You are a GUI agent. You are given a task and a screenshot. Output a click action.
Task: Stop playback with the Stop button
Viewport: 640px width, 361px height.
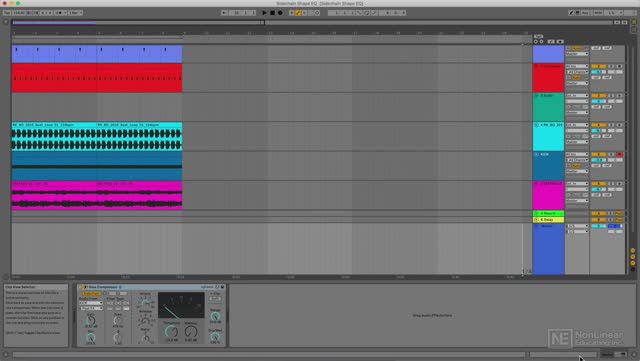click(272, 13)
